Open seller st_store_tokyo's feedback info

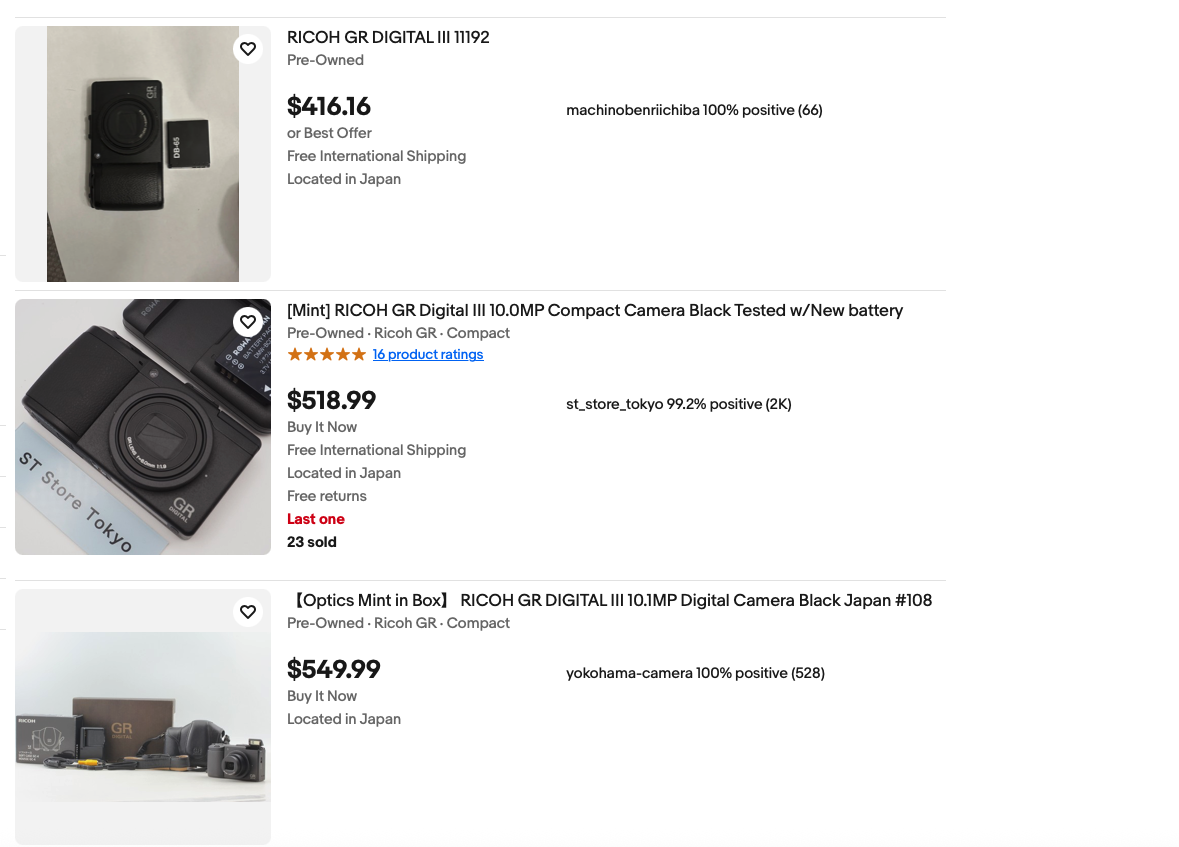[678, 404]
